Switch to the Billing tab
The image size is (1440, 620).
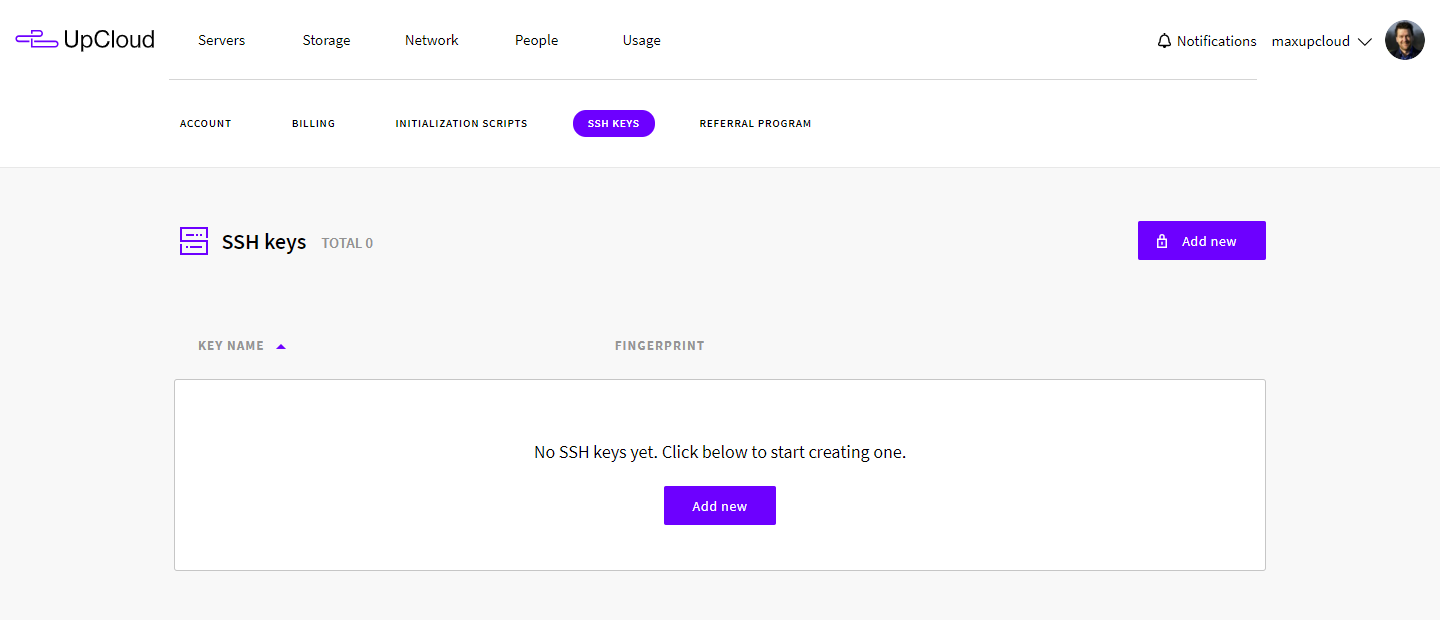point(313,124)
